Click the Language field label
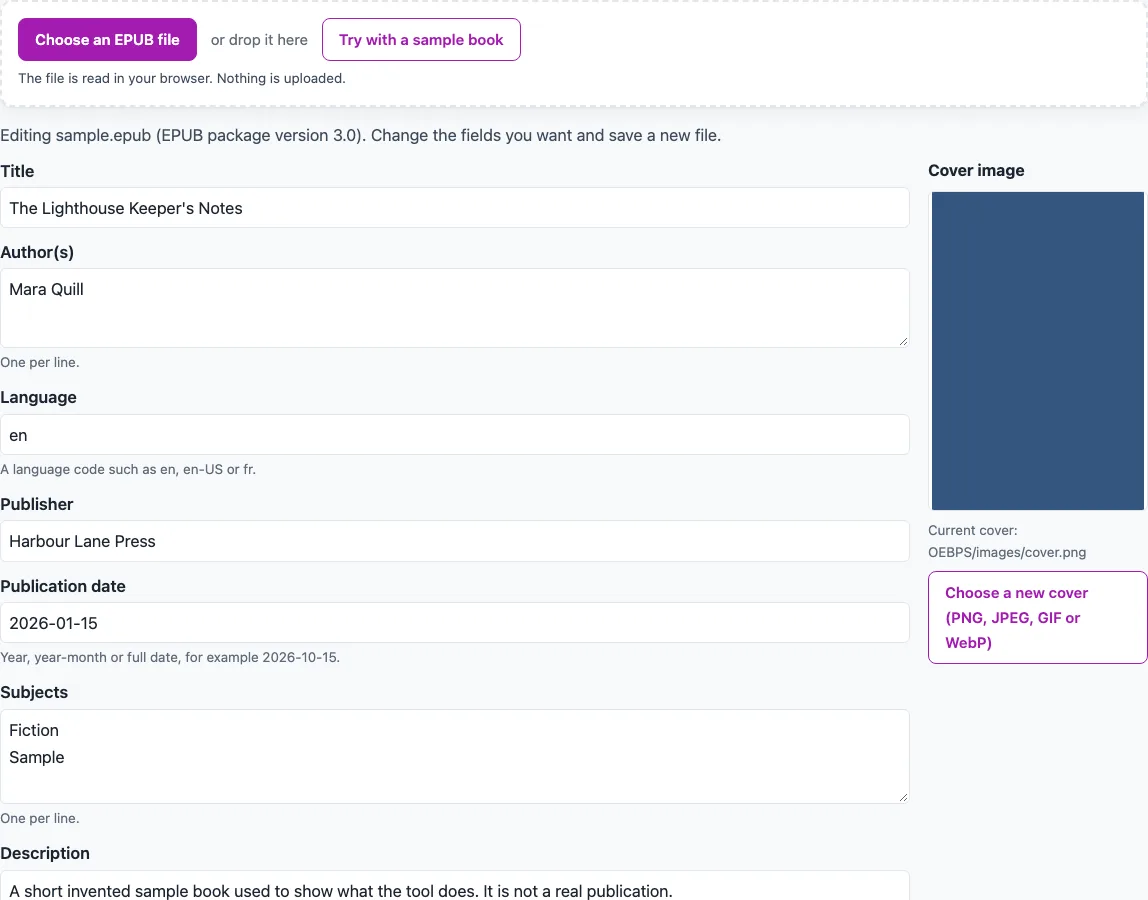The image size is (1148, 900). (x=38, y=398)
